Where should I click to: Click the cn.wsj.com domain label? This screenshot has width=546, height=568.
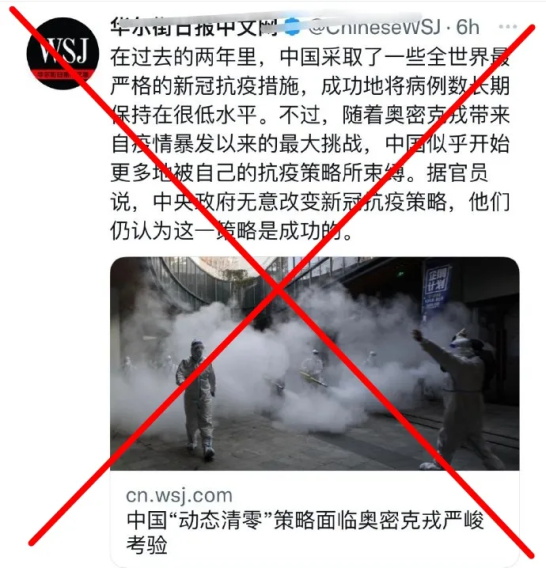click(179, 495)
